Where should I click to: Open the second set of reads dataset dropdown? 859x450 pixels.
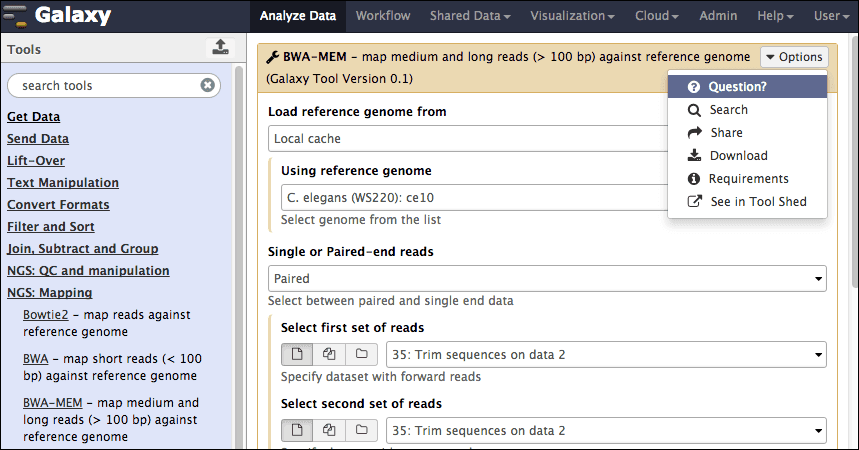point(606,431)
